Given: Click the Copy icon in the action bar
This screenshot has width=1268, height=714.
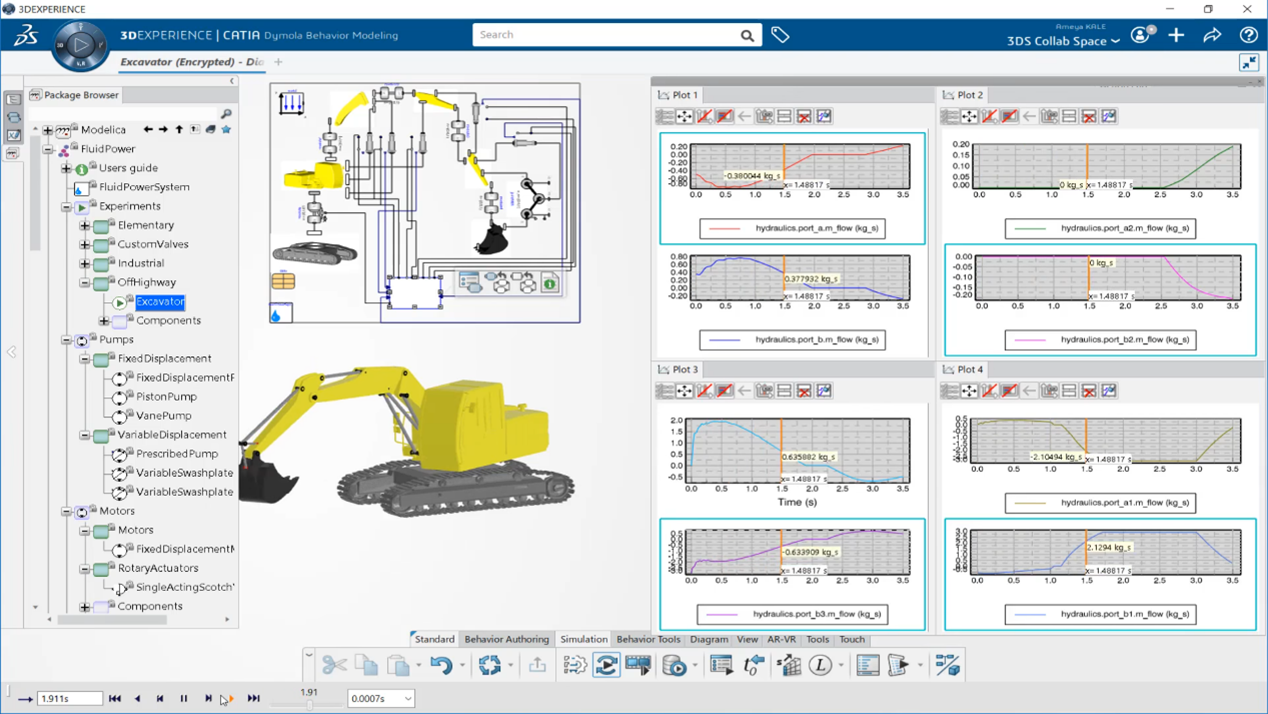Looking at the screenshot, I should tap(366, 665).
